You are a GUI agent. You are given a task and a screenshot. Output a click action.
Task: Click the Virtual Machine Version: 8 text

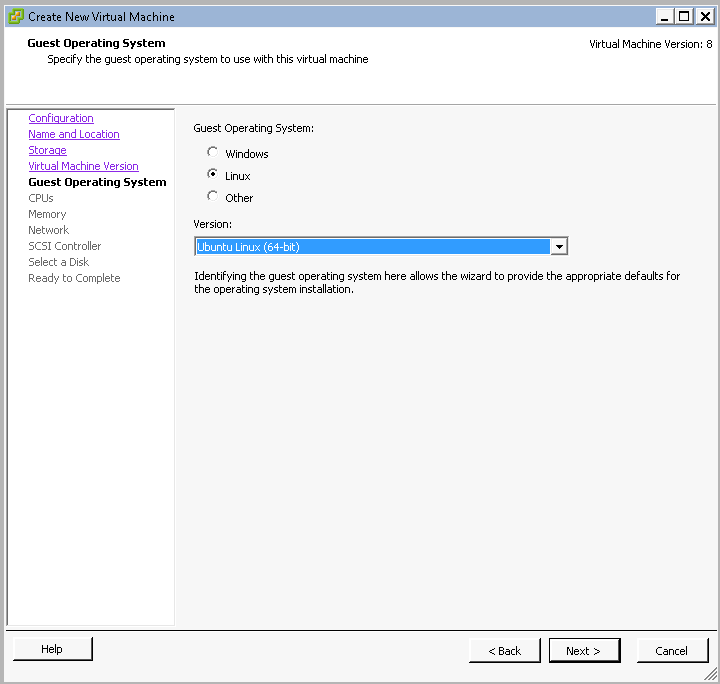(651, 44)
